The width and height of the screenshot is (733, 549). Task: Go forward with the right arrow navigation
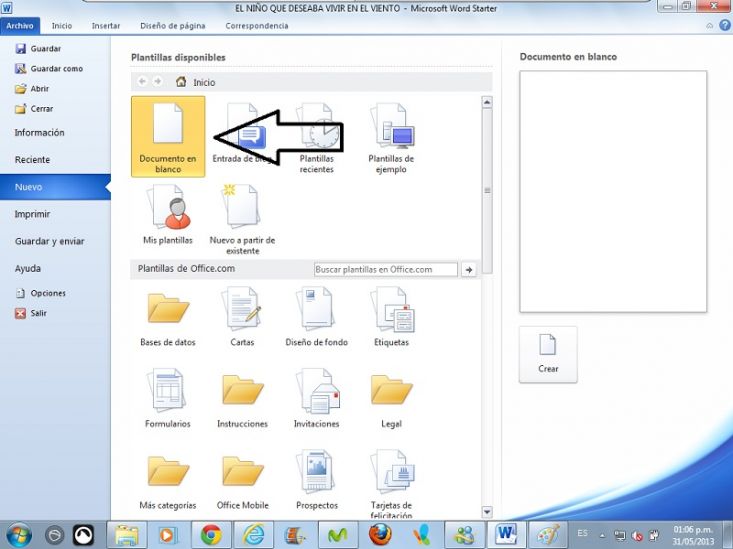[158, 81]
